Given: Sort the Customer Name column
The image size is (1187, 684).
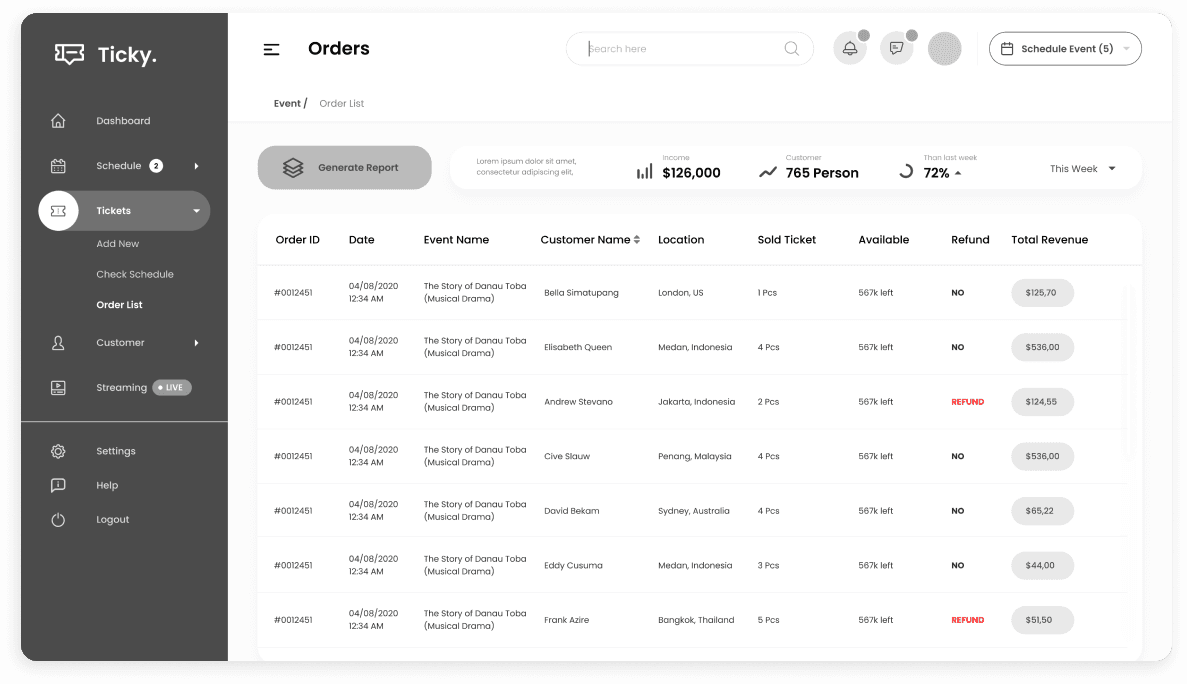Looking at the screenshot, I should click(637, 239).
